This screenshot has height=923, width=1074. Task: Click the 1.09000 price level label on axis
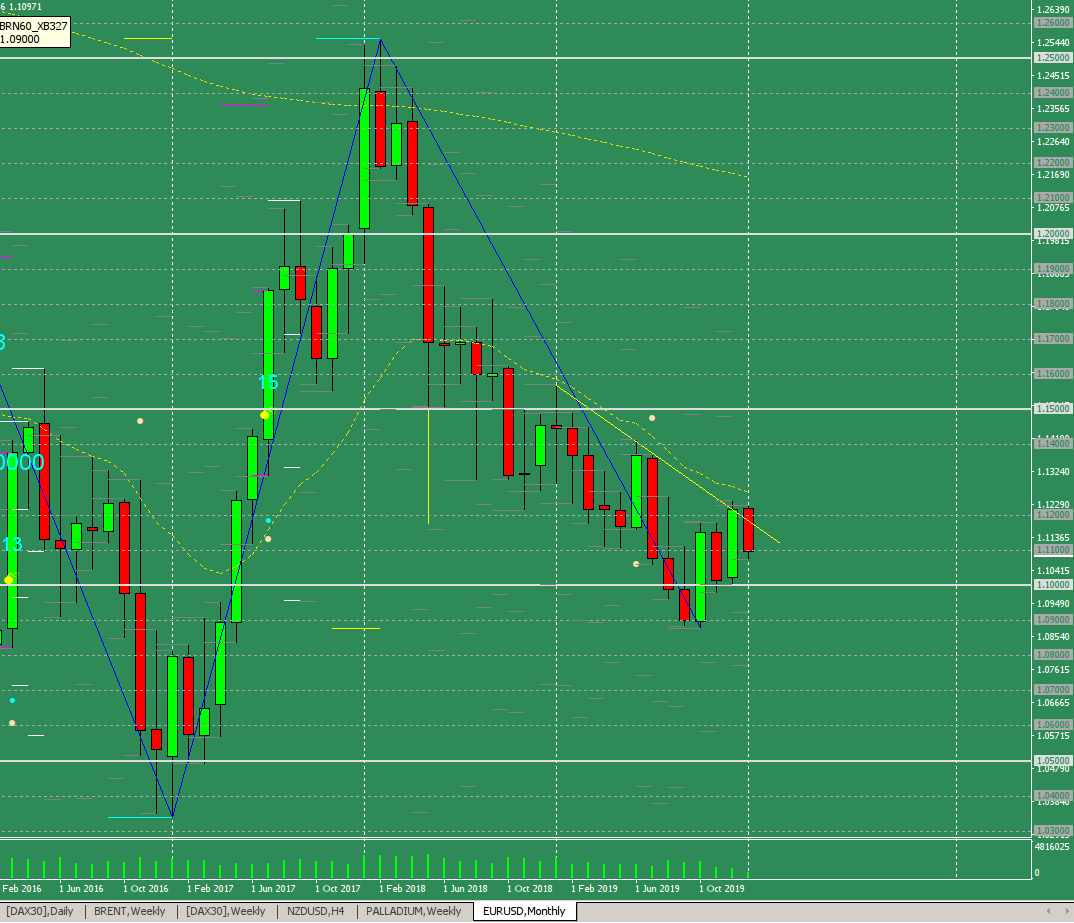coord(1053,620)
